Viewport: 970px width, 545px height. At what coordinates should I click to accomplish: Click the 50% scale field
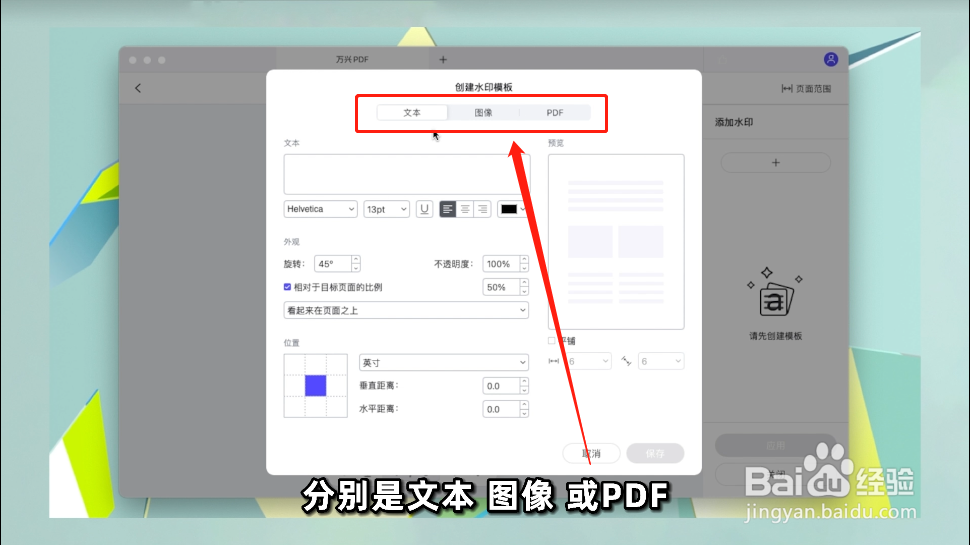click(x=500, y=287)
